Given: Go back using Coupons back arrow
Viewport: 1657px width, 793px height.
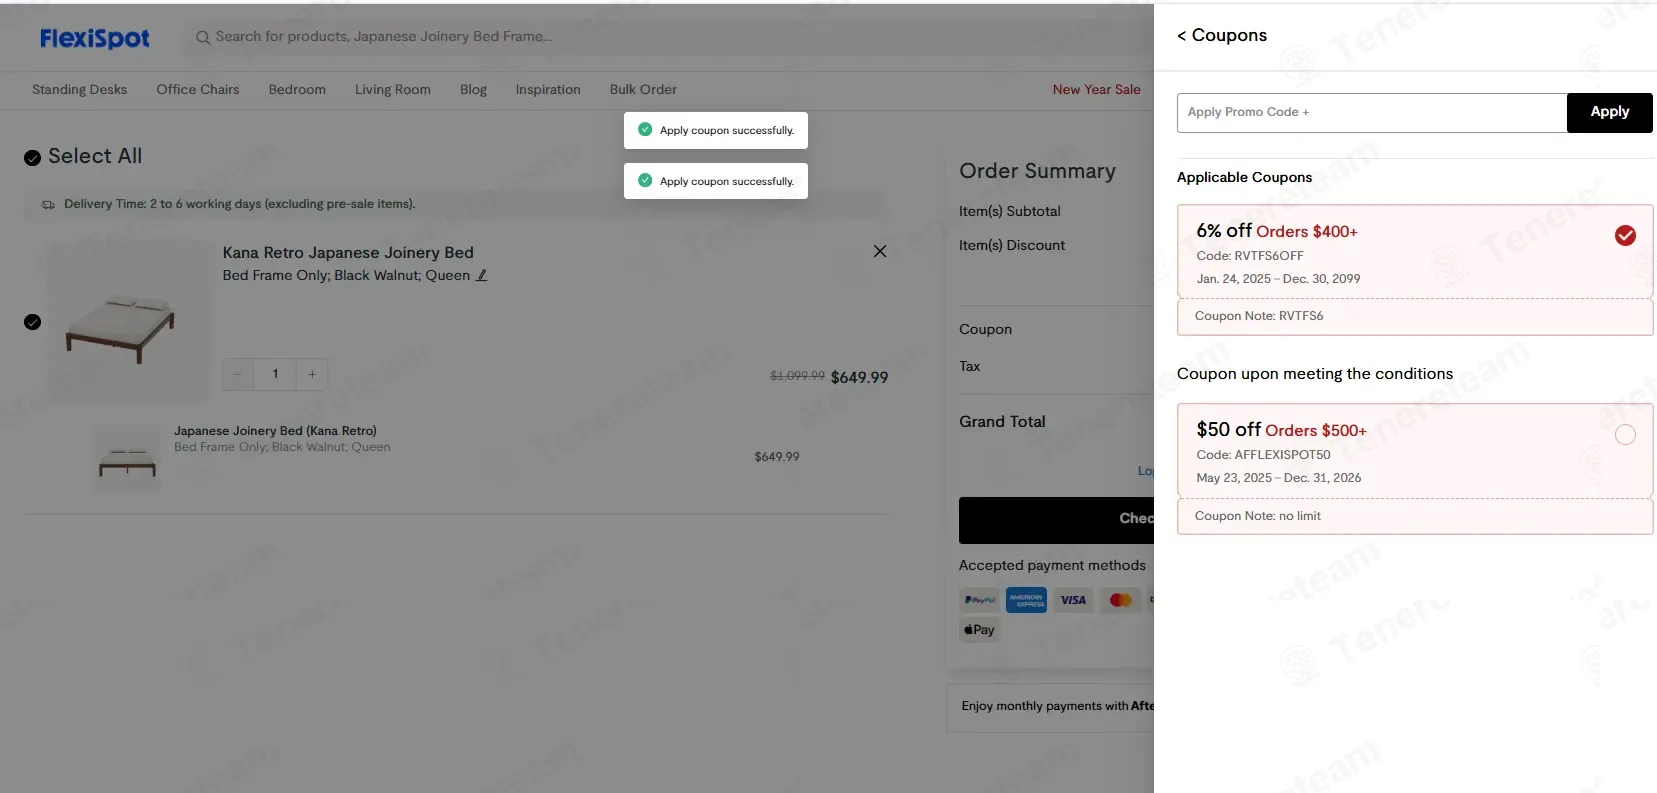Looking at the screenshot, I should coord(1181,36).
